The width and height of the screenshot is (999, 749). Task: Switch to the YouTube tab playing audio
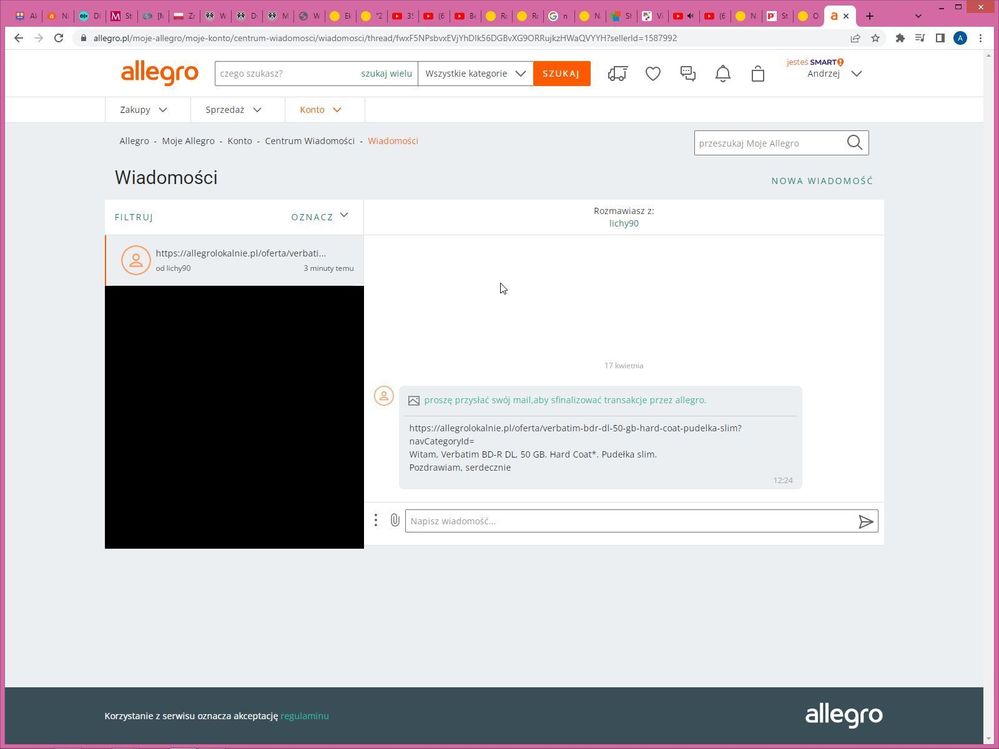pyautogui.click(x=682, y=16)
